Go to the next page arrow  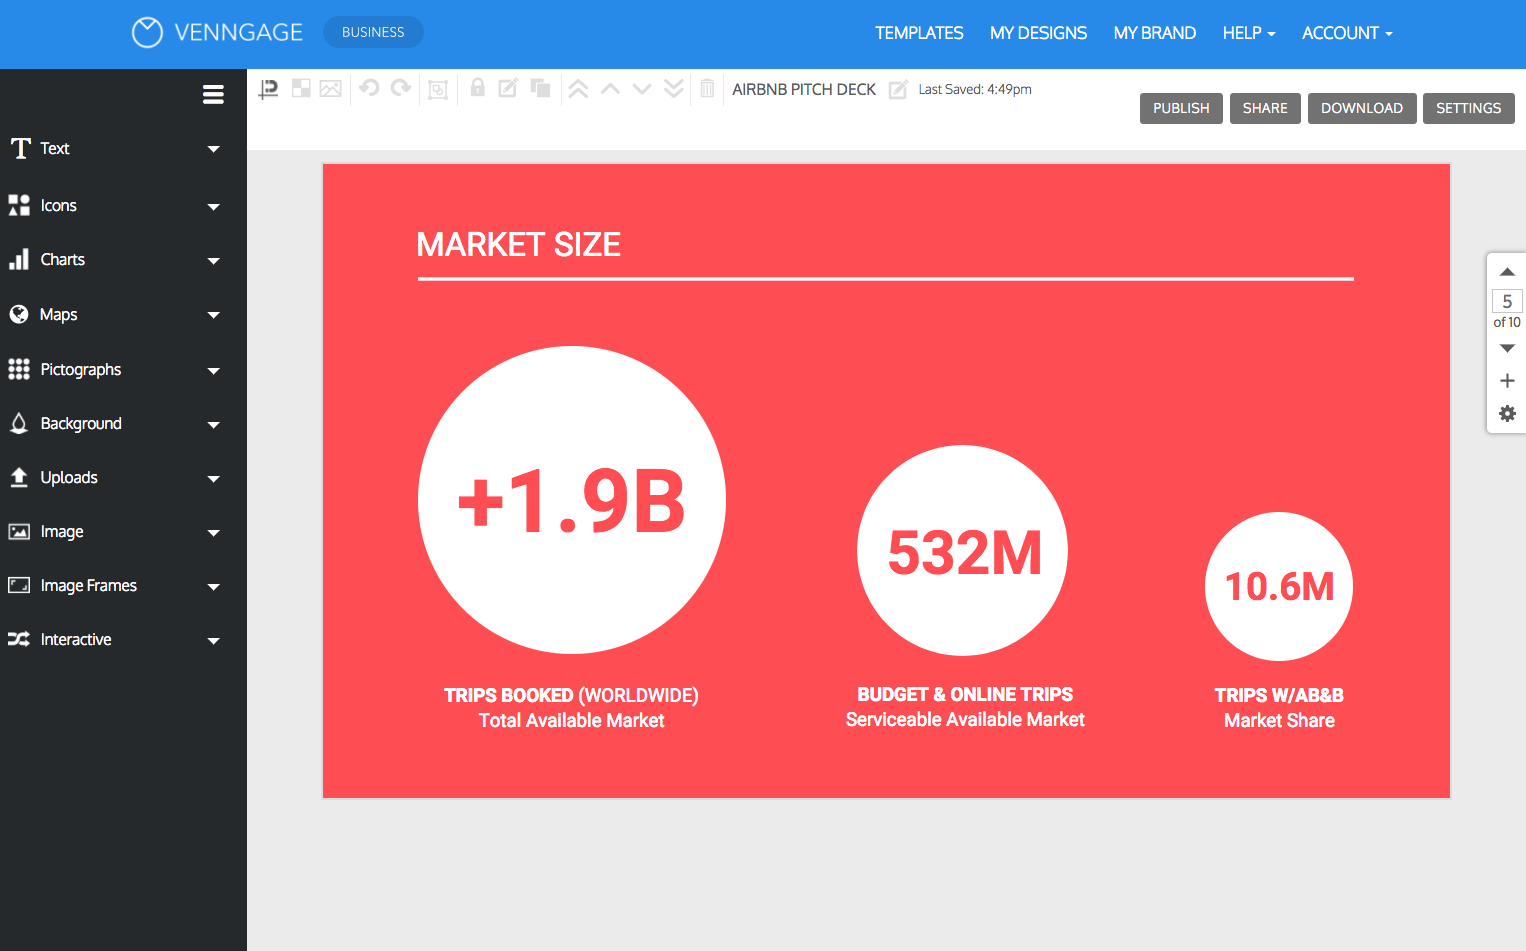click(1507, 348)
